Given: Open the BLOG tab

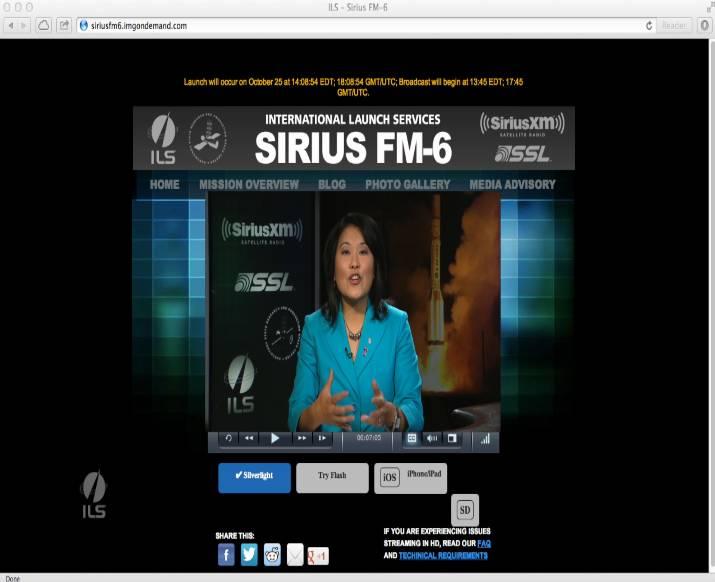Looking at the screenshot, I should tap(332, 185).
